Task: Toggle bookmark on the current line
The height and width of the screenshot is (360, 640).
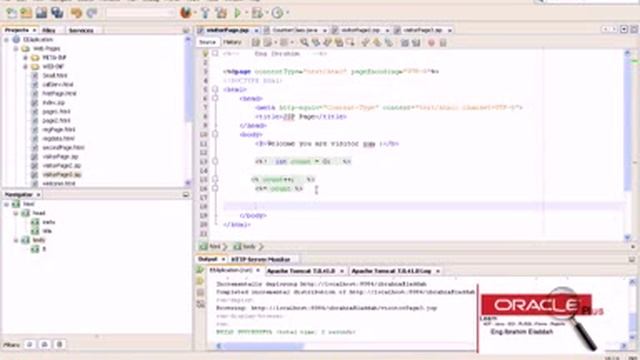Action: pos(388,42)
